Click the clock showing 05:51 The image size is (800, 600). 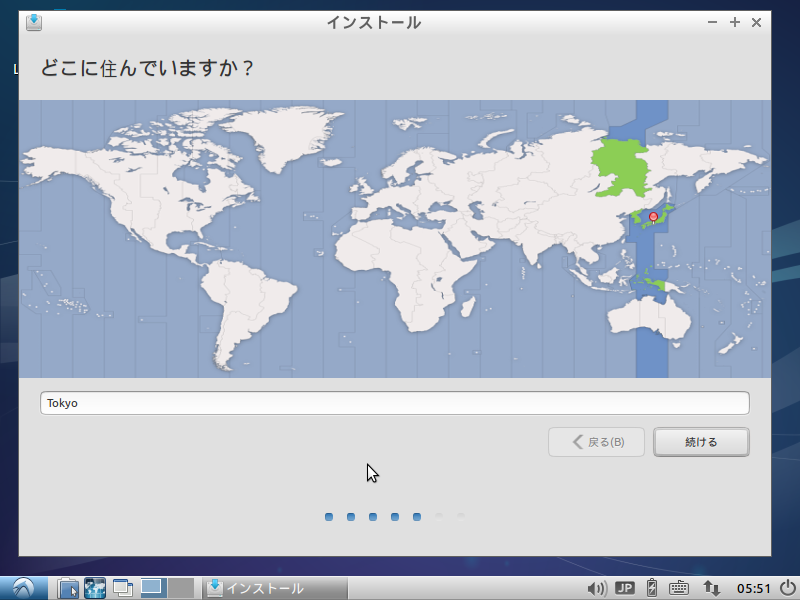pyautogui.click(x=752, y=588)
